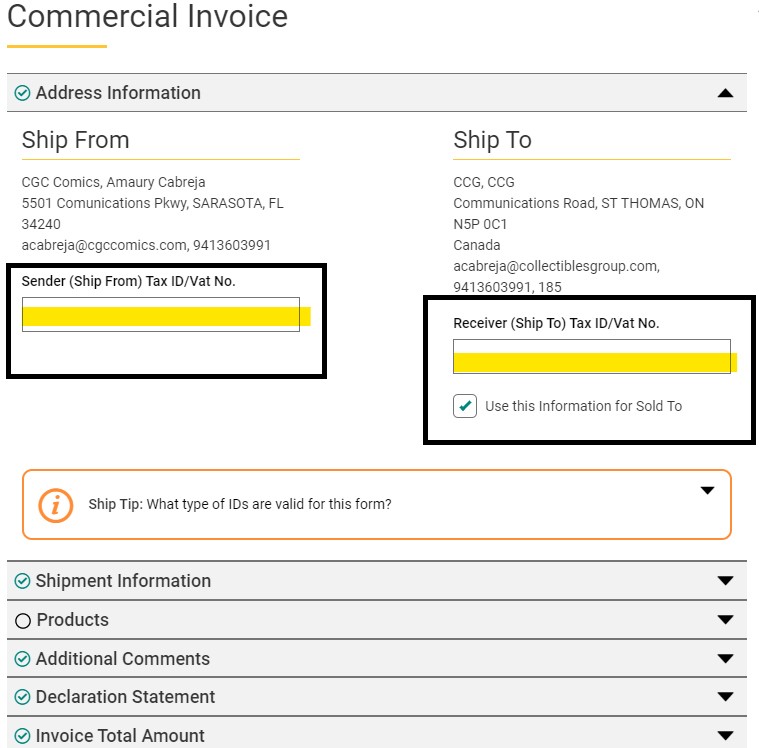
Task: Click the Address Information section title
Action: [118, 93]
